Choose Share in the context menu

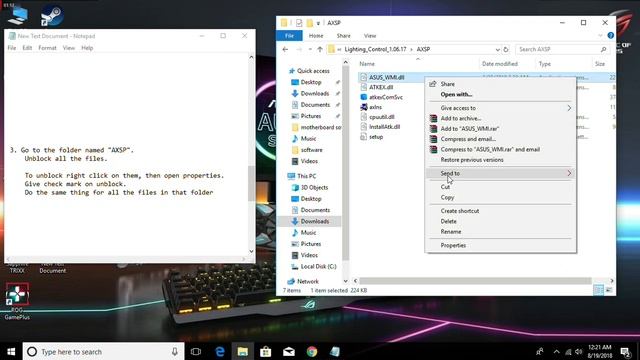(x=447, y=84)
